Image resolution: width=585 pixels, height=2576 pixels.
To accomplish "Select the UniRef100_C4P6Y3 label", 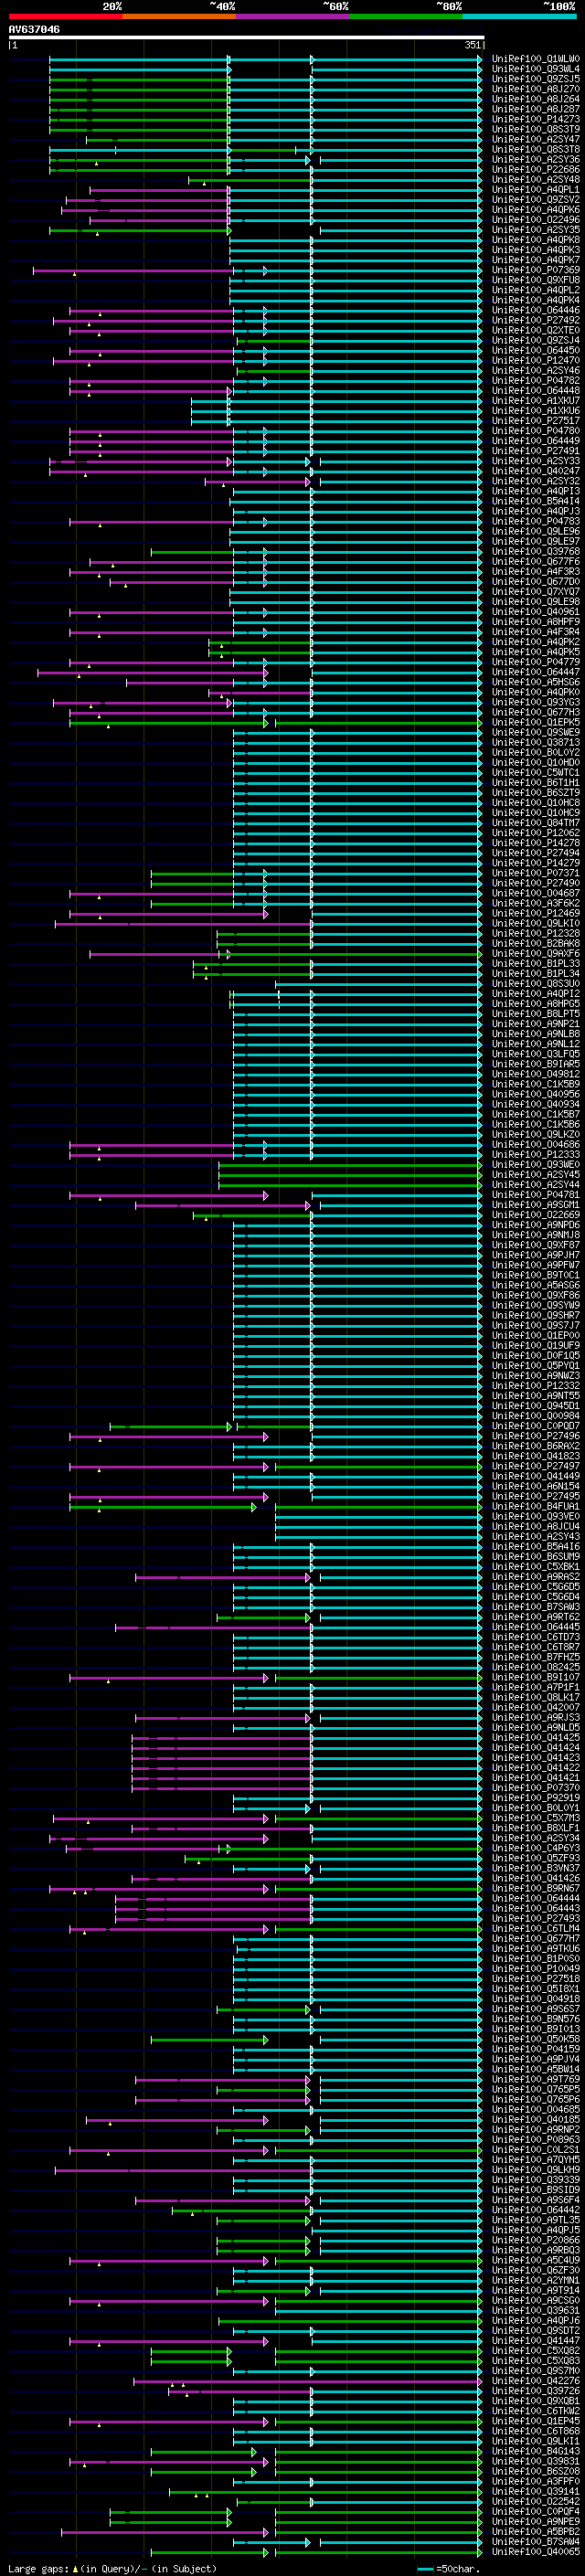I will tap(536, 1848).
